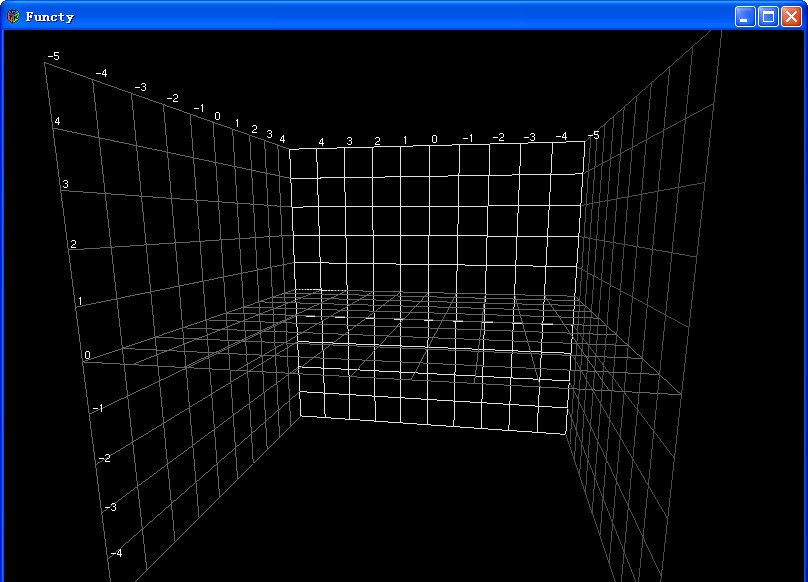Click label "1" above the back wall grid
Image resolution: width=808 pixels, height=582 pixels.
405,140
